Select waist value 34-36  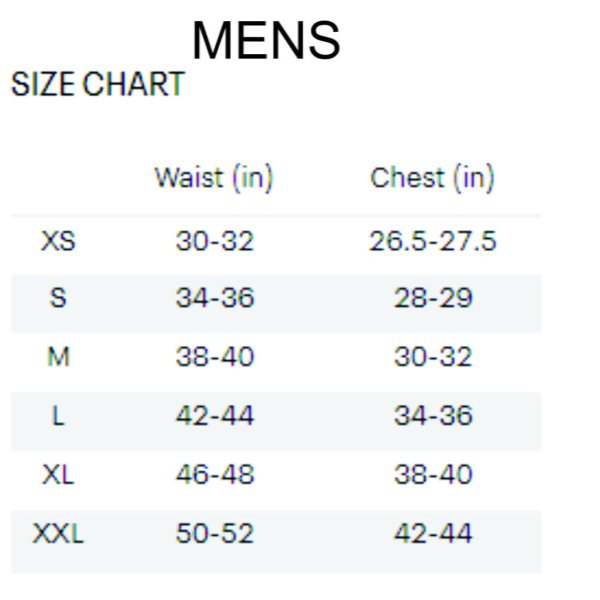[x=215, y=299]
